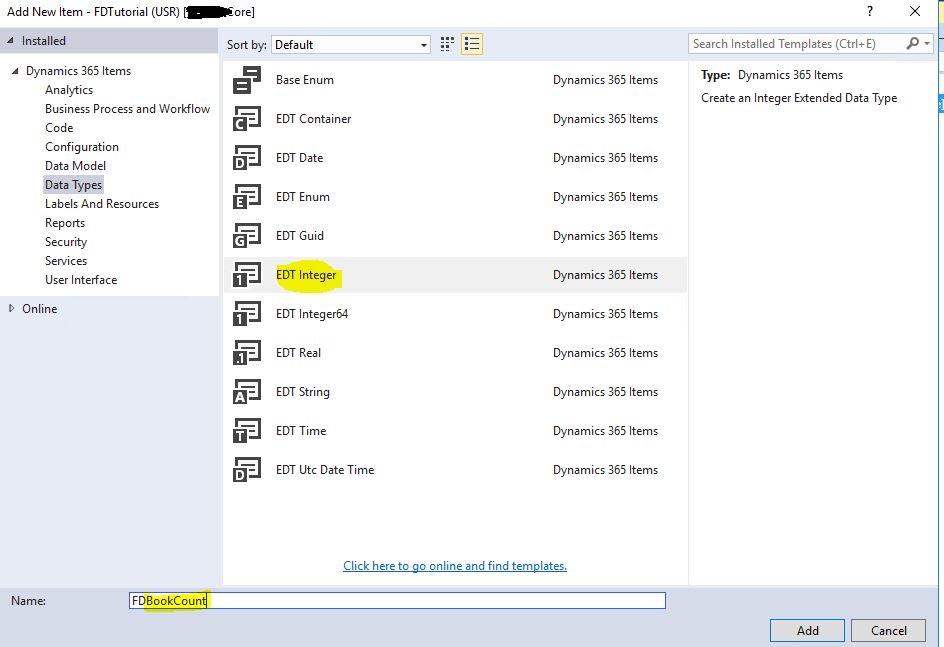
Task: Select the EDT String row text
Action: coord(303,392)
